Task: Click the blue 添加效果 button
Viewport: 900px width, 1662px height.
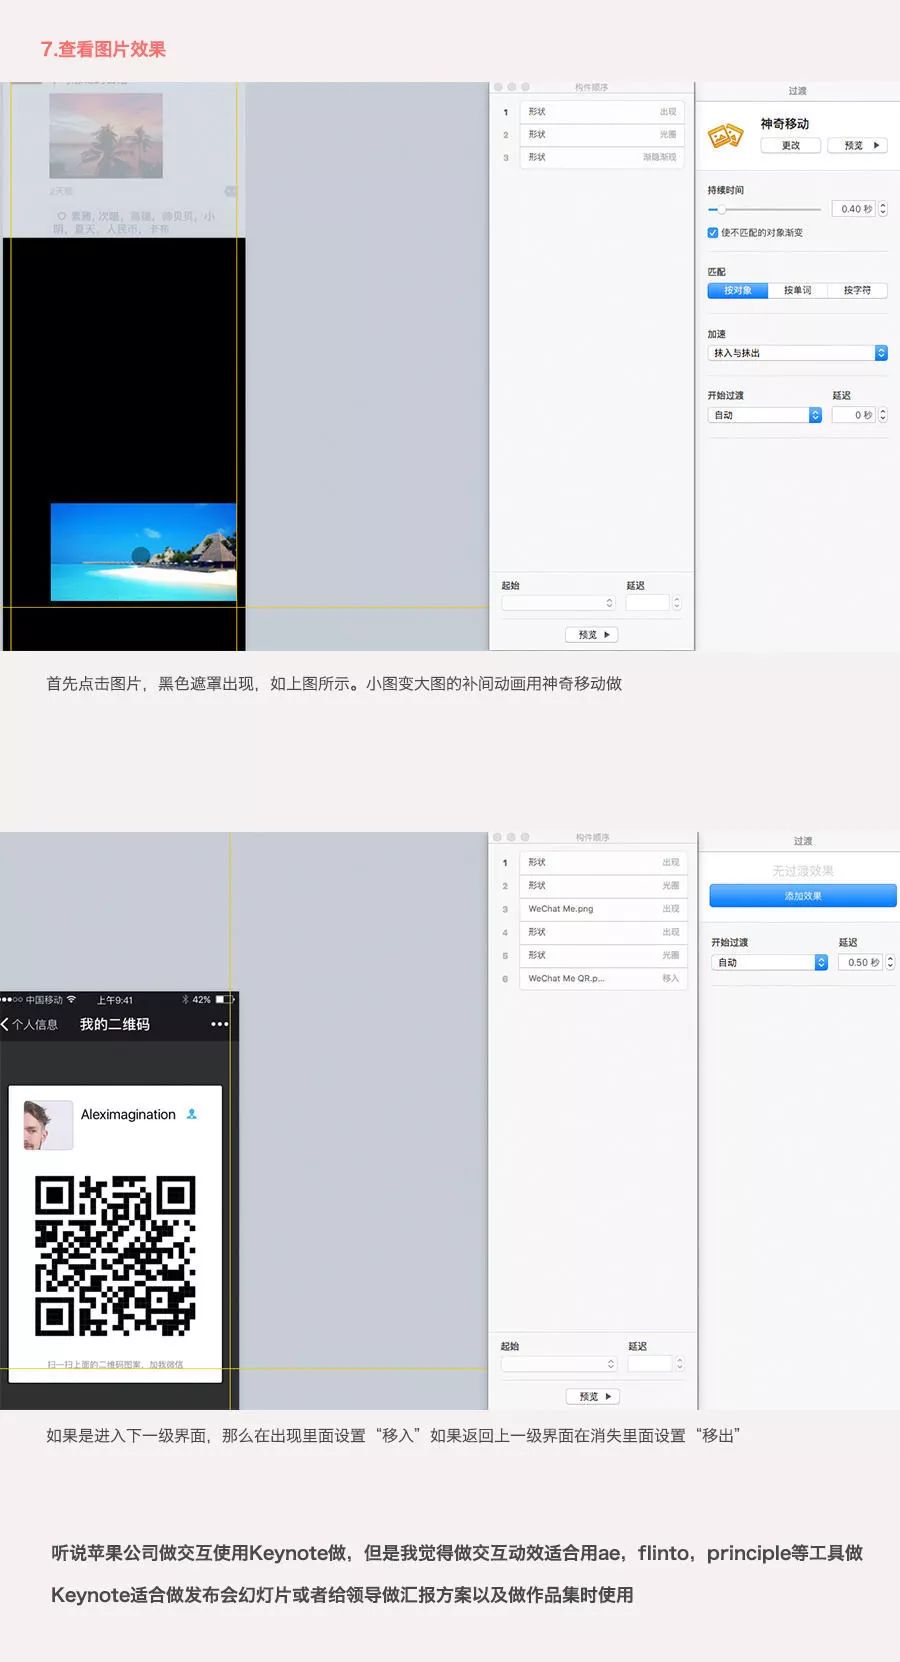Action: pos(803,896)
